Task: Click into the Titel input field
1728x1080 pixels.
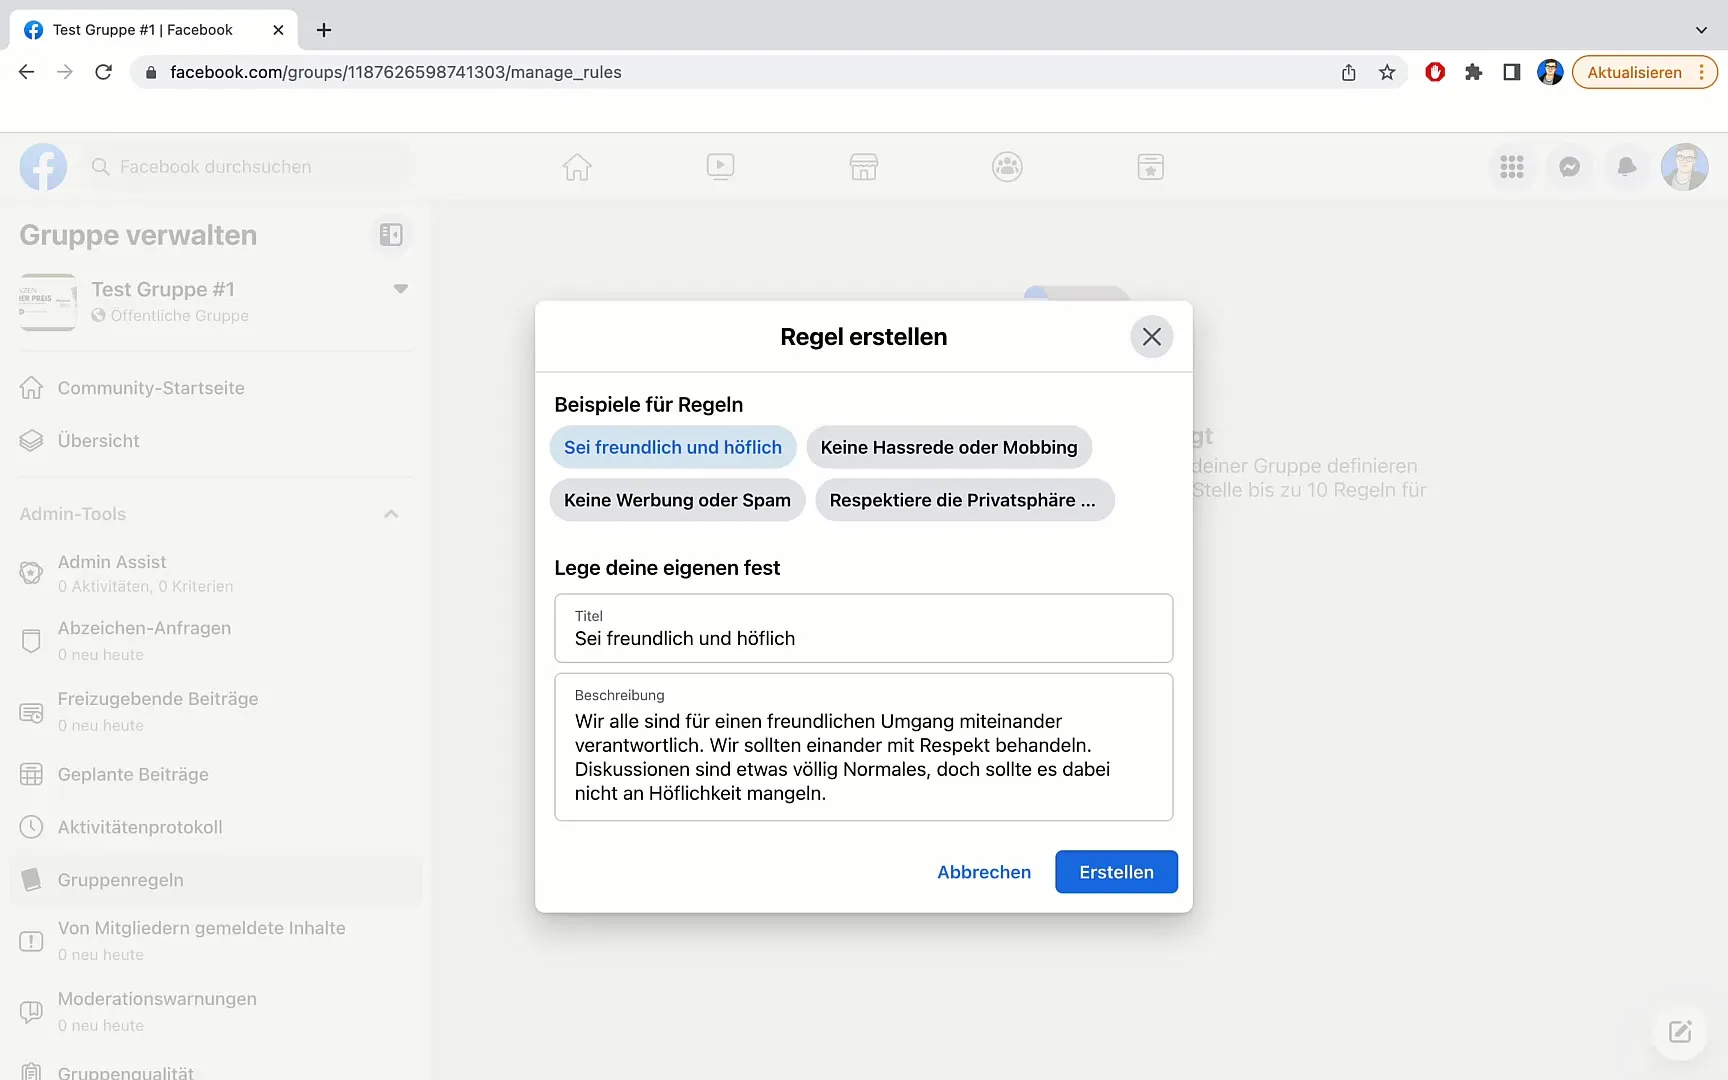Action: click(864, 628)
